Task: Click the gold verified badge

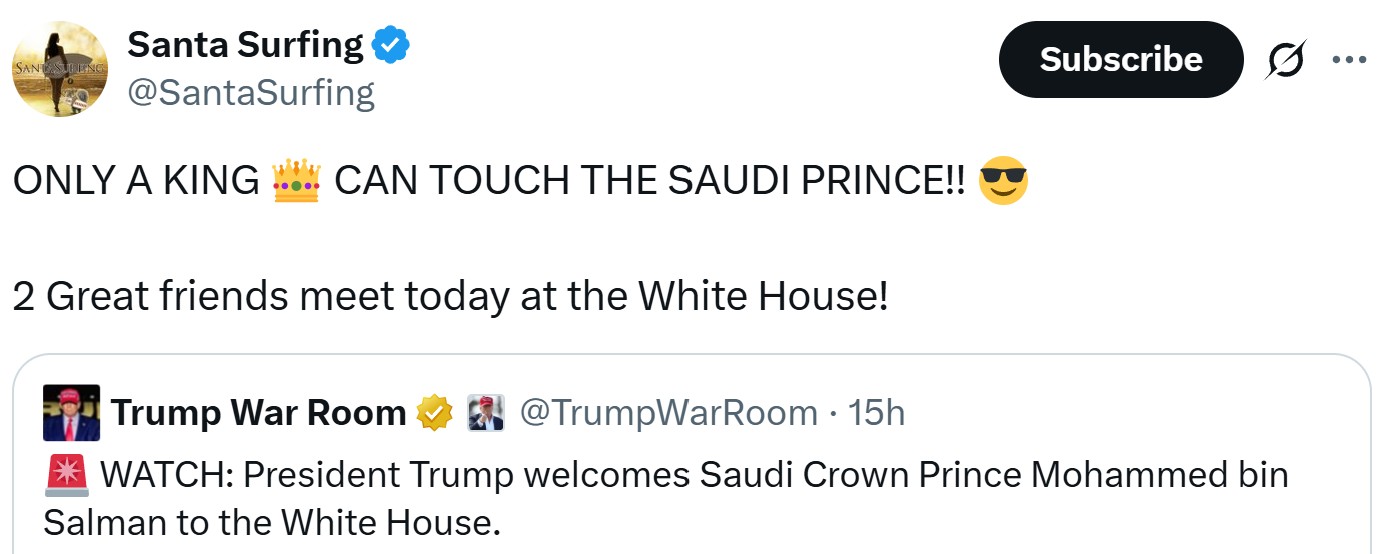Action: point(435,413)
